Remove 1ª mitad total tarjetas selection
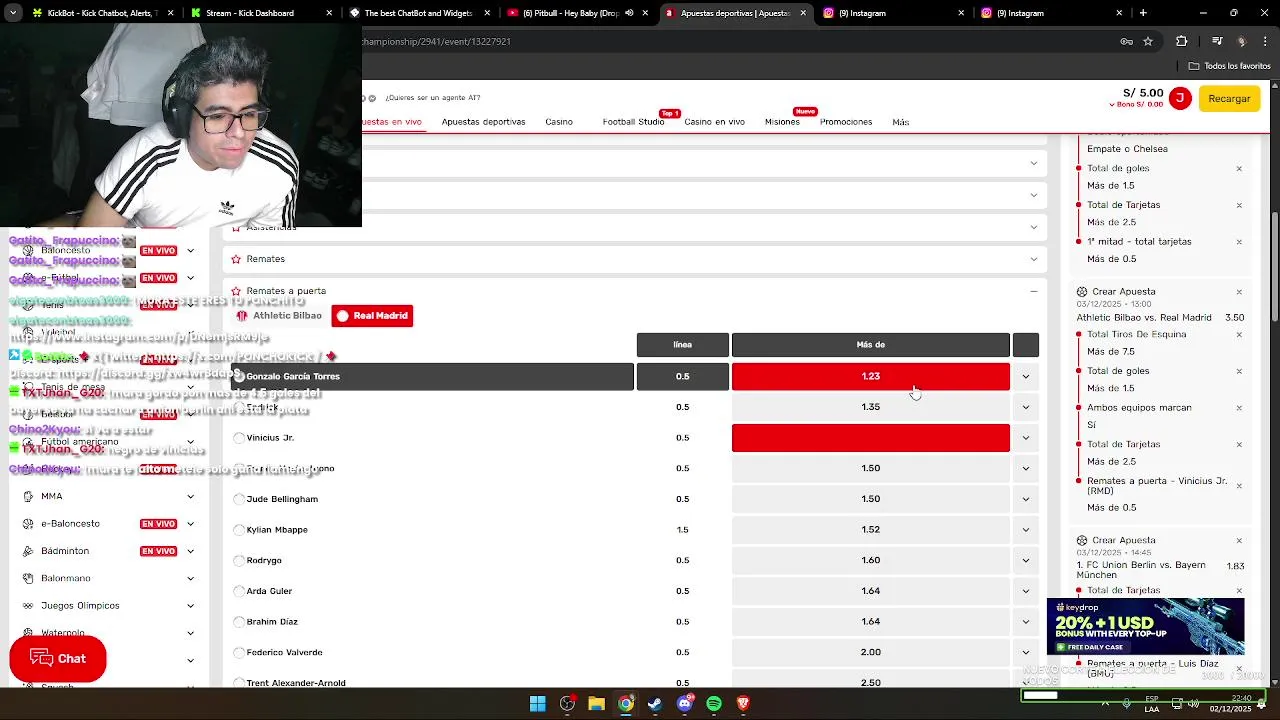The width and height of the screenshot is (1280, 720). (x=1239, y=242)
